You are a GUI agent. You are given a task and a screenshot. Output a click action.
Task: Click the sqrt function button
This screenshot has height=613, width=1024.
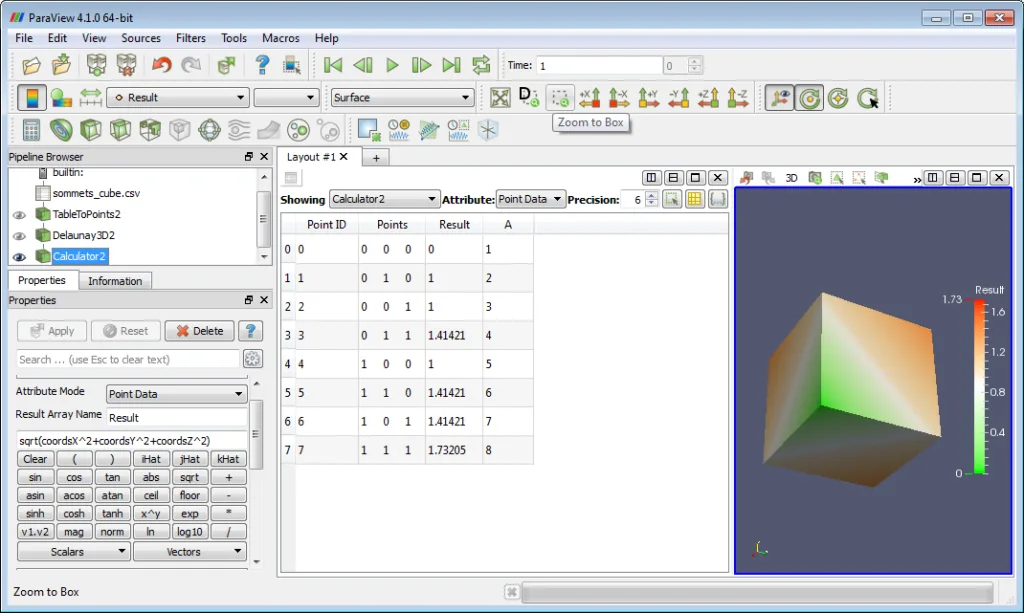[x=189, y=477]
